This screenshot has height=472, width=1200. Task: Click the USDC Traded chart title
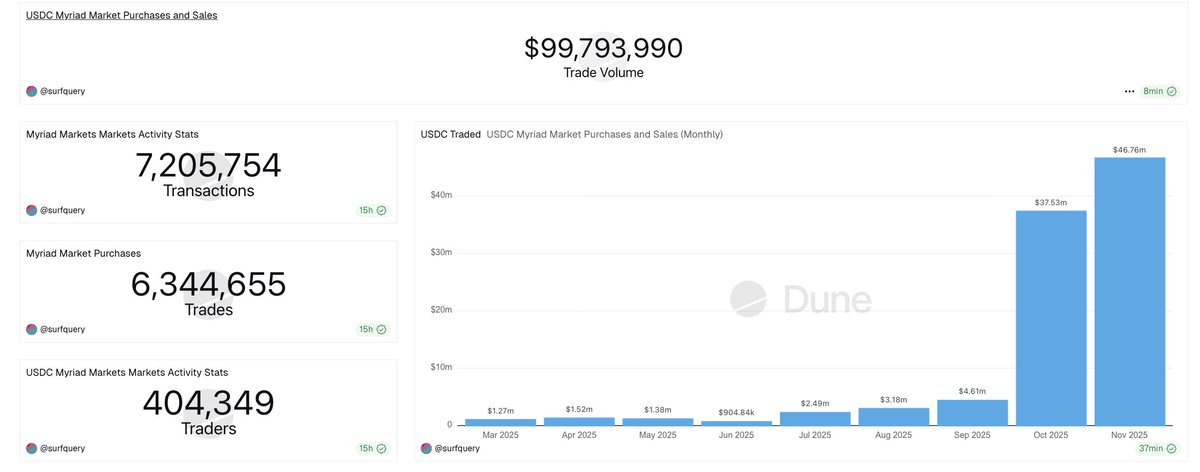[x=450, y=134]
